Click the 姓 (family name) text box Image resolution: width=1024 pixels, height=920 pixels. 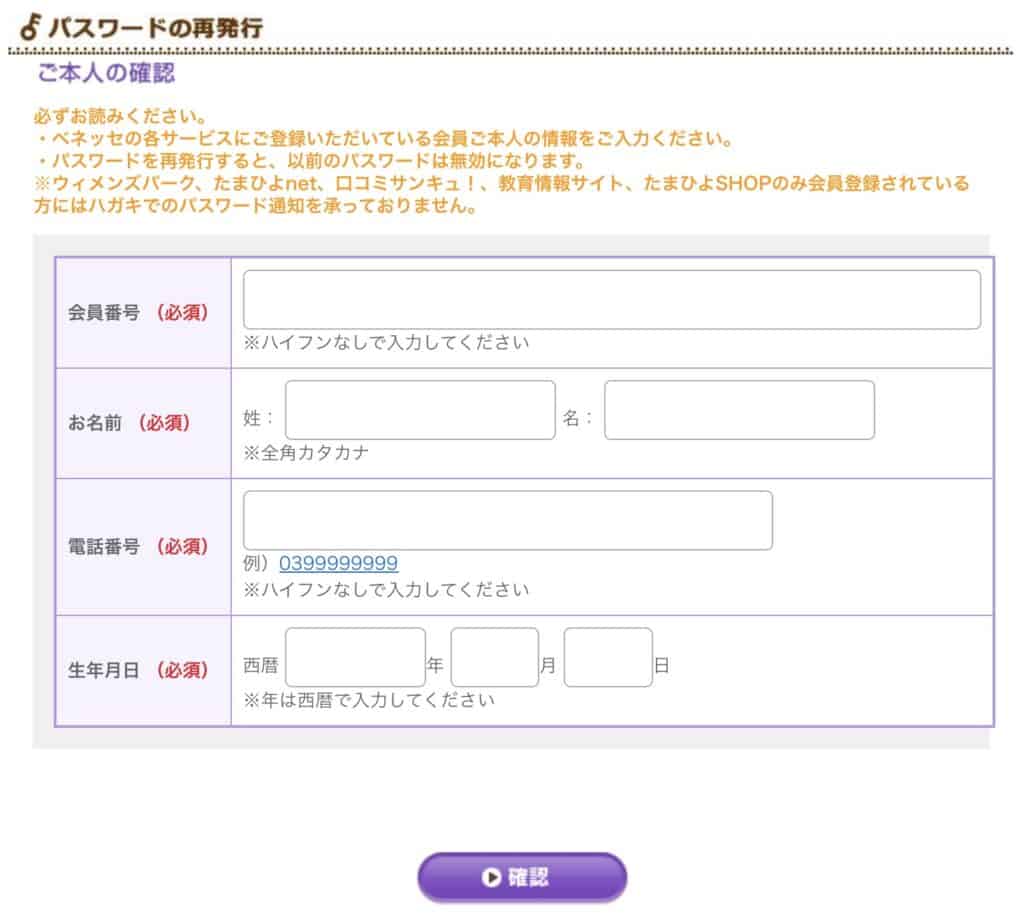pyautogui.click(x=420, y=410)
